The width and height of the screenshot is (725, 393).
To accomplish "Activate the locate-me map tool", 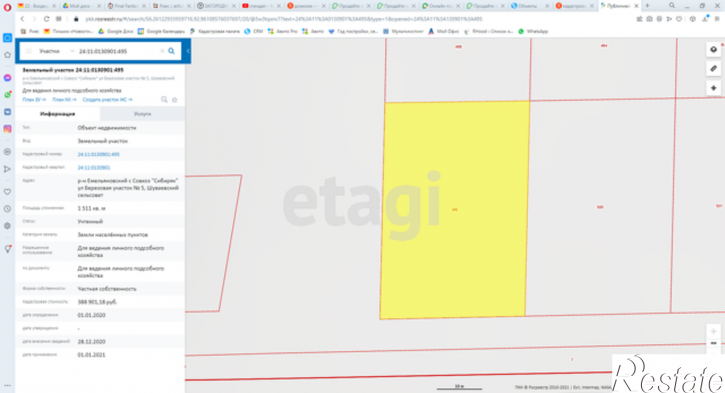I will coord(713,88).
